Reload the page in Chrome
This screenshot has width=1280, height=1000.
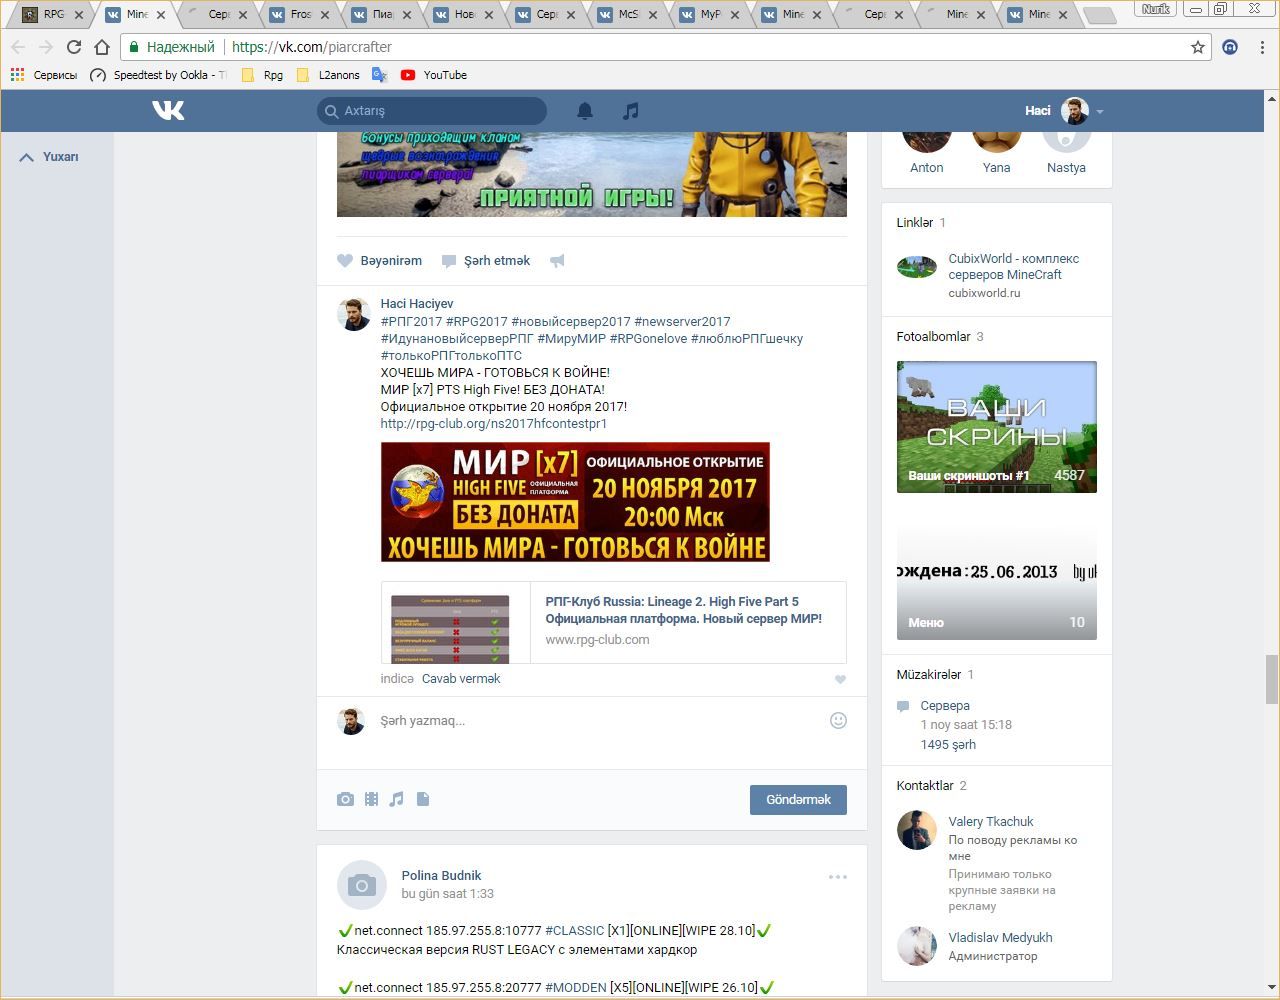point(73,47)
